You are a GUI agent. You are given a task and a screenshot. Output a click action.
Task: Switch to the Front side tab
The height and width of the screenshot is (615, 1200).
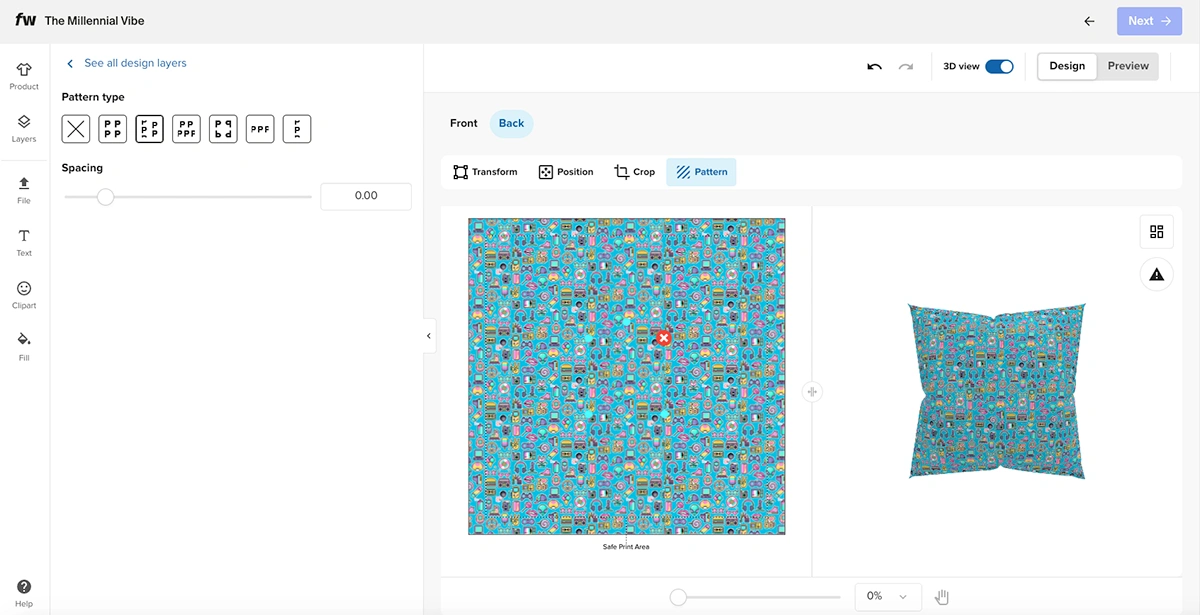[463, 123]
